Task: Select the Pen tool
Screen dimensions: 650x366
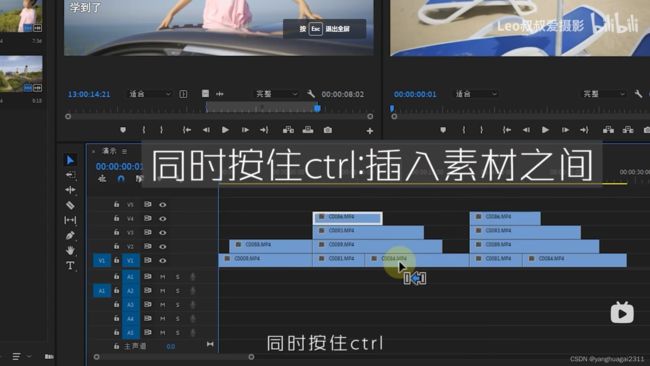Action: (x=70, y=235)
